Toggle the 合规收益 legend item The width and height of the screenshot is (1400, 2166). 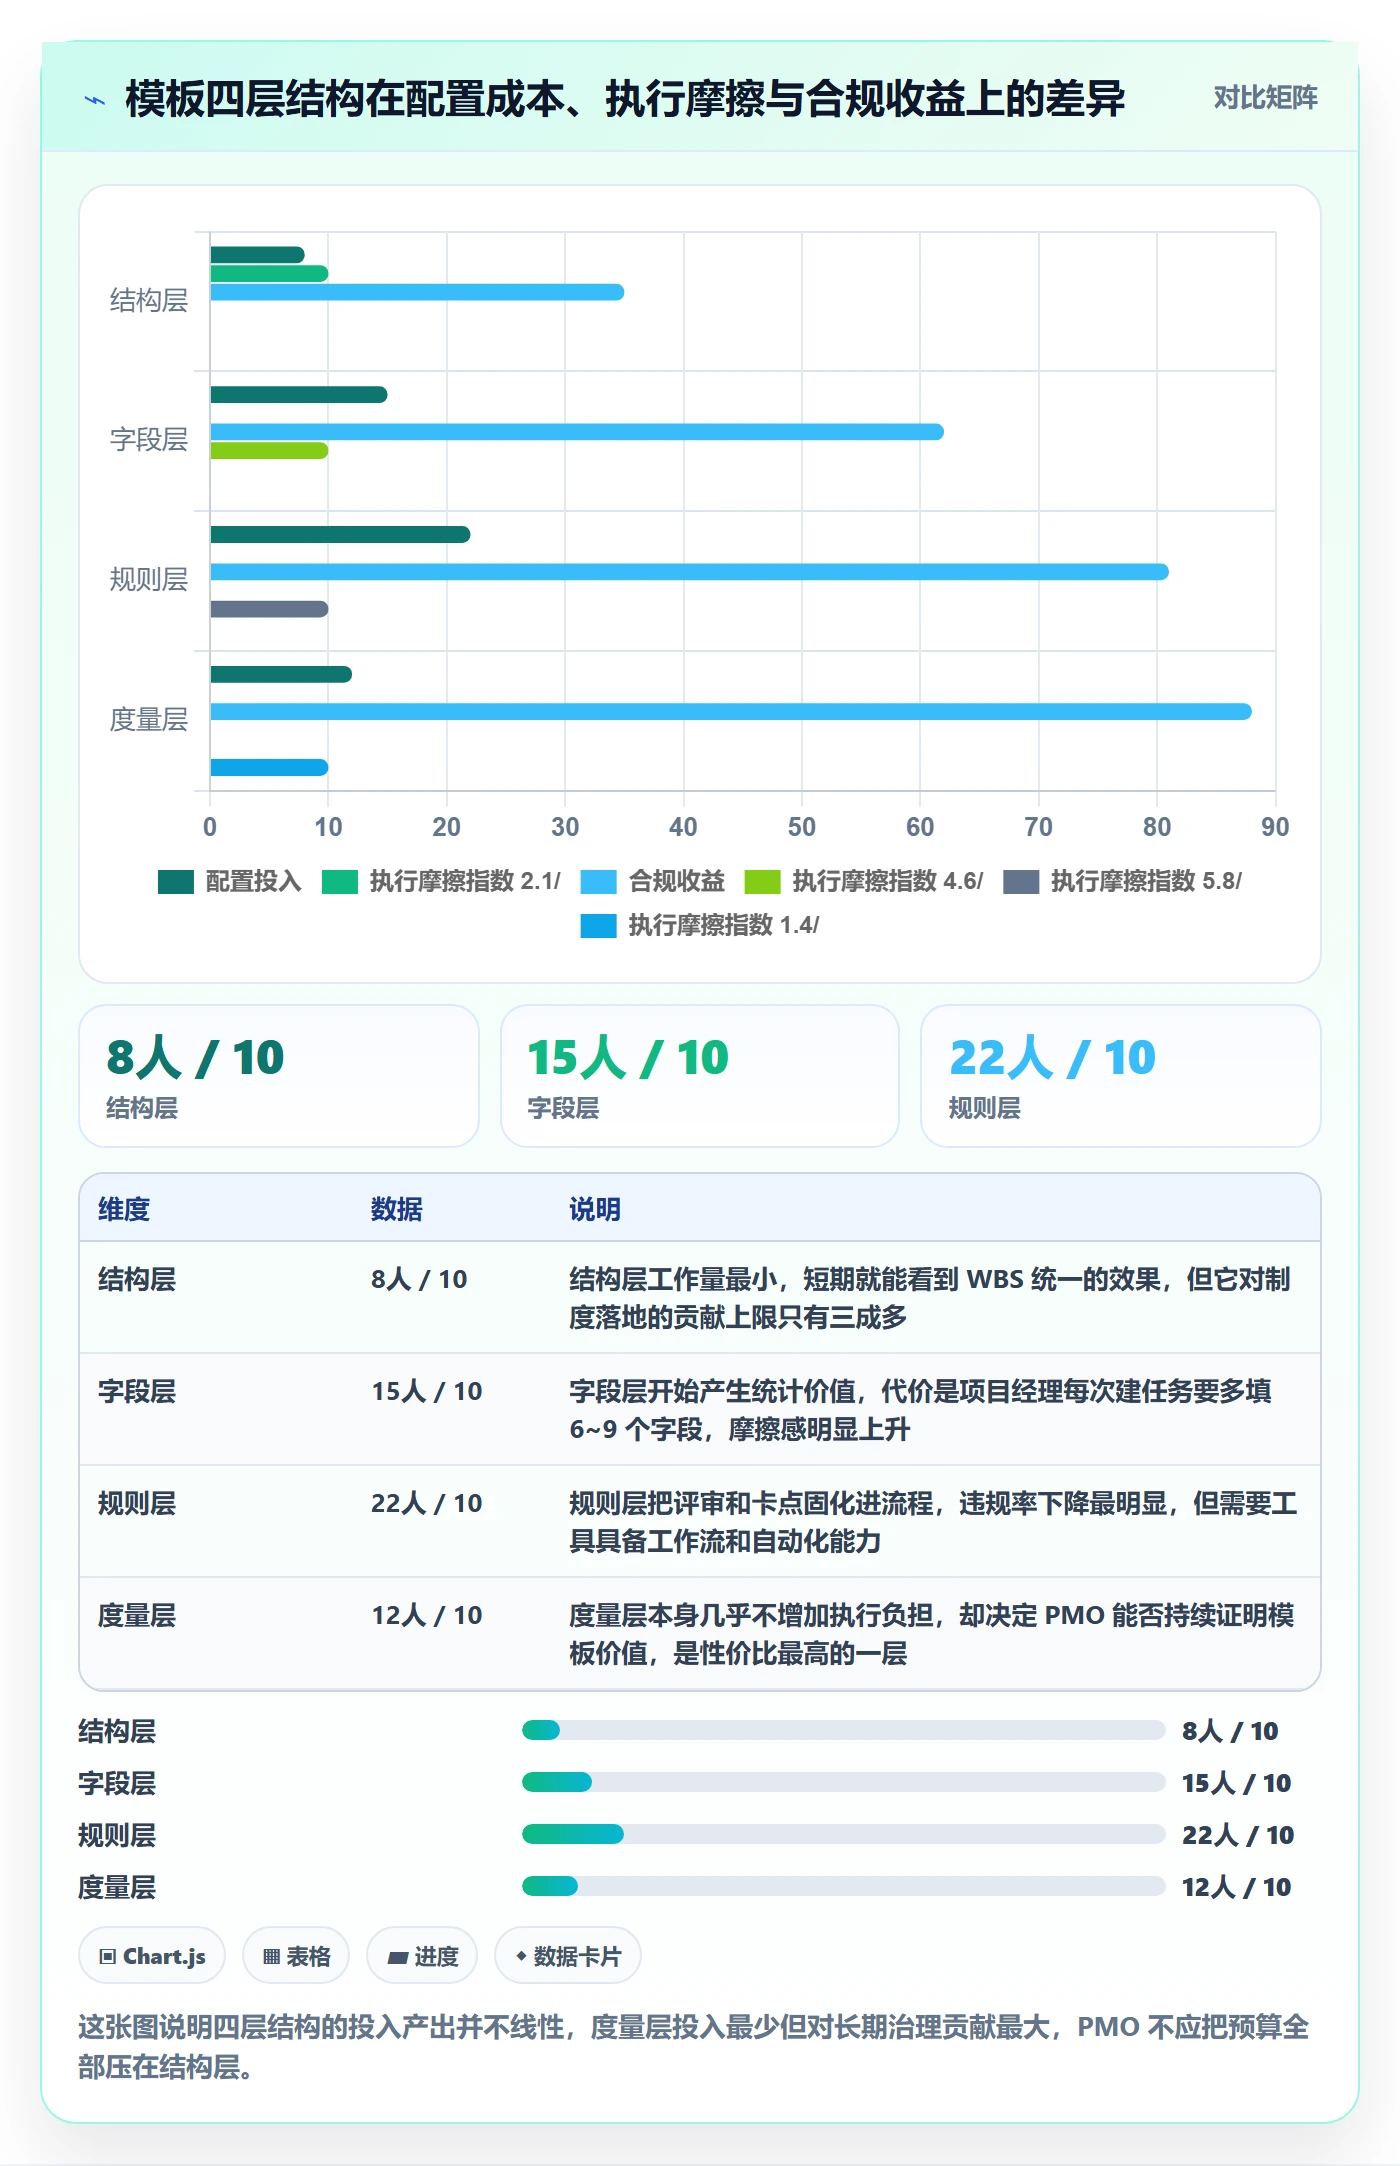pos(652,882)
